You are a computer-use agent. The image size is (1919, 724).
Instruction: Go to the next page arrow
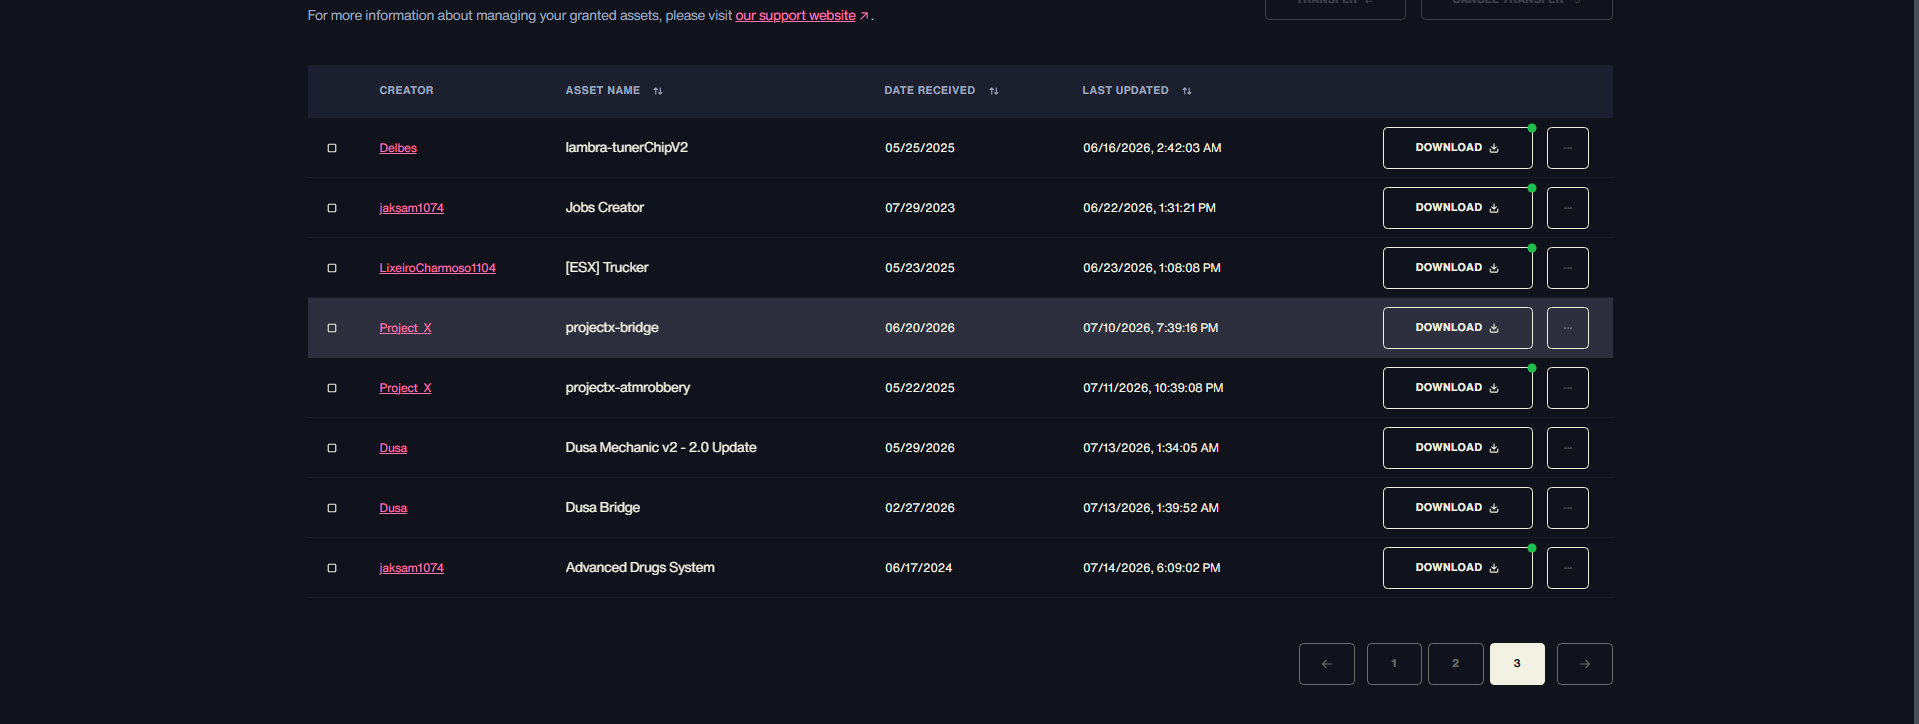click(1585, 664)
